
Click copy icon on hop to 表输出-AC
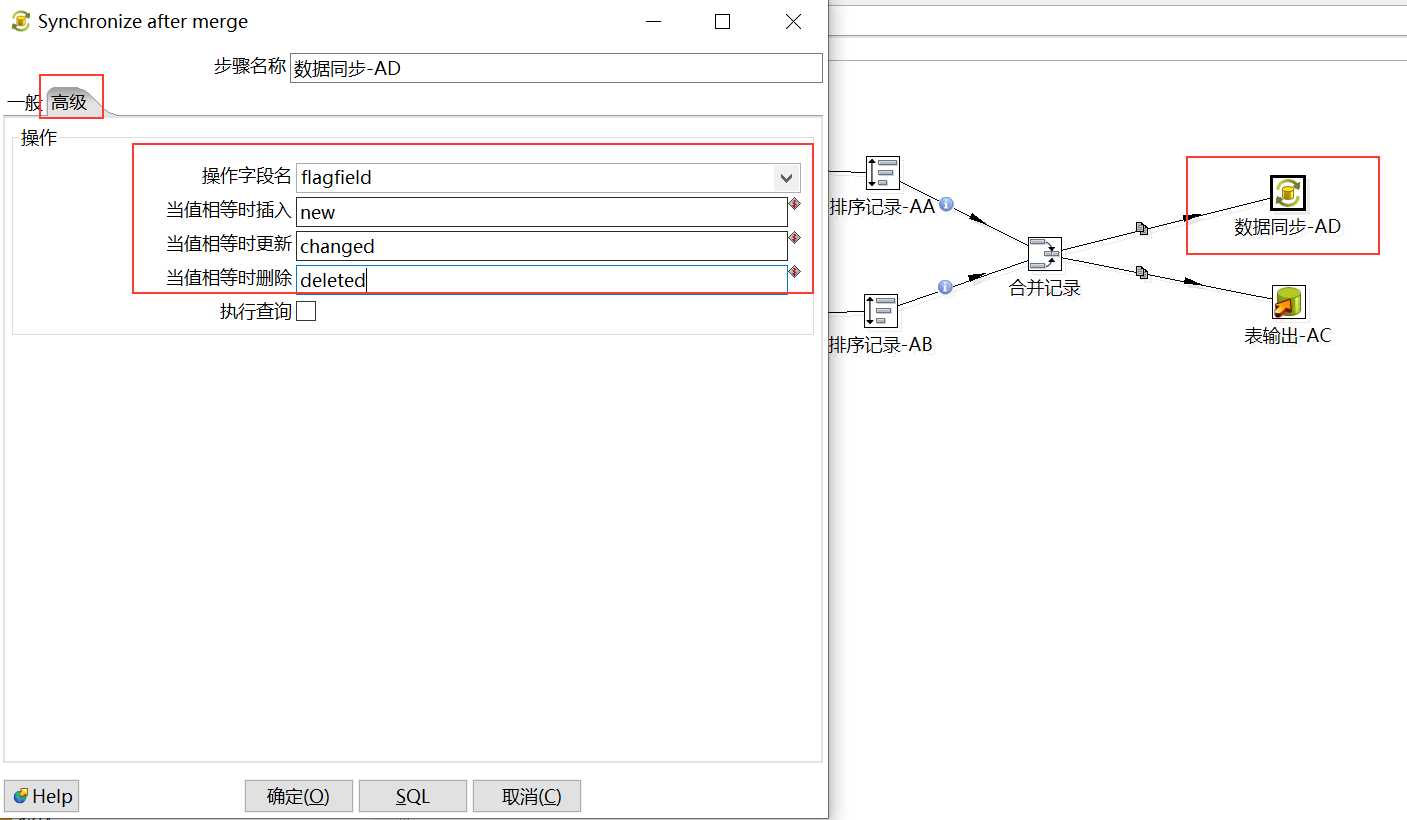pos(1142,272)
